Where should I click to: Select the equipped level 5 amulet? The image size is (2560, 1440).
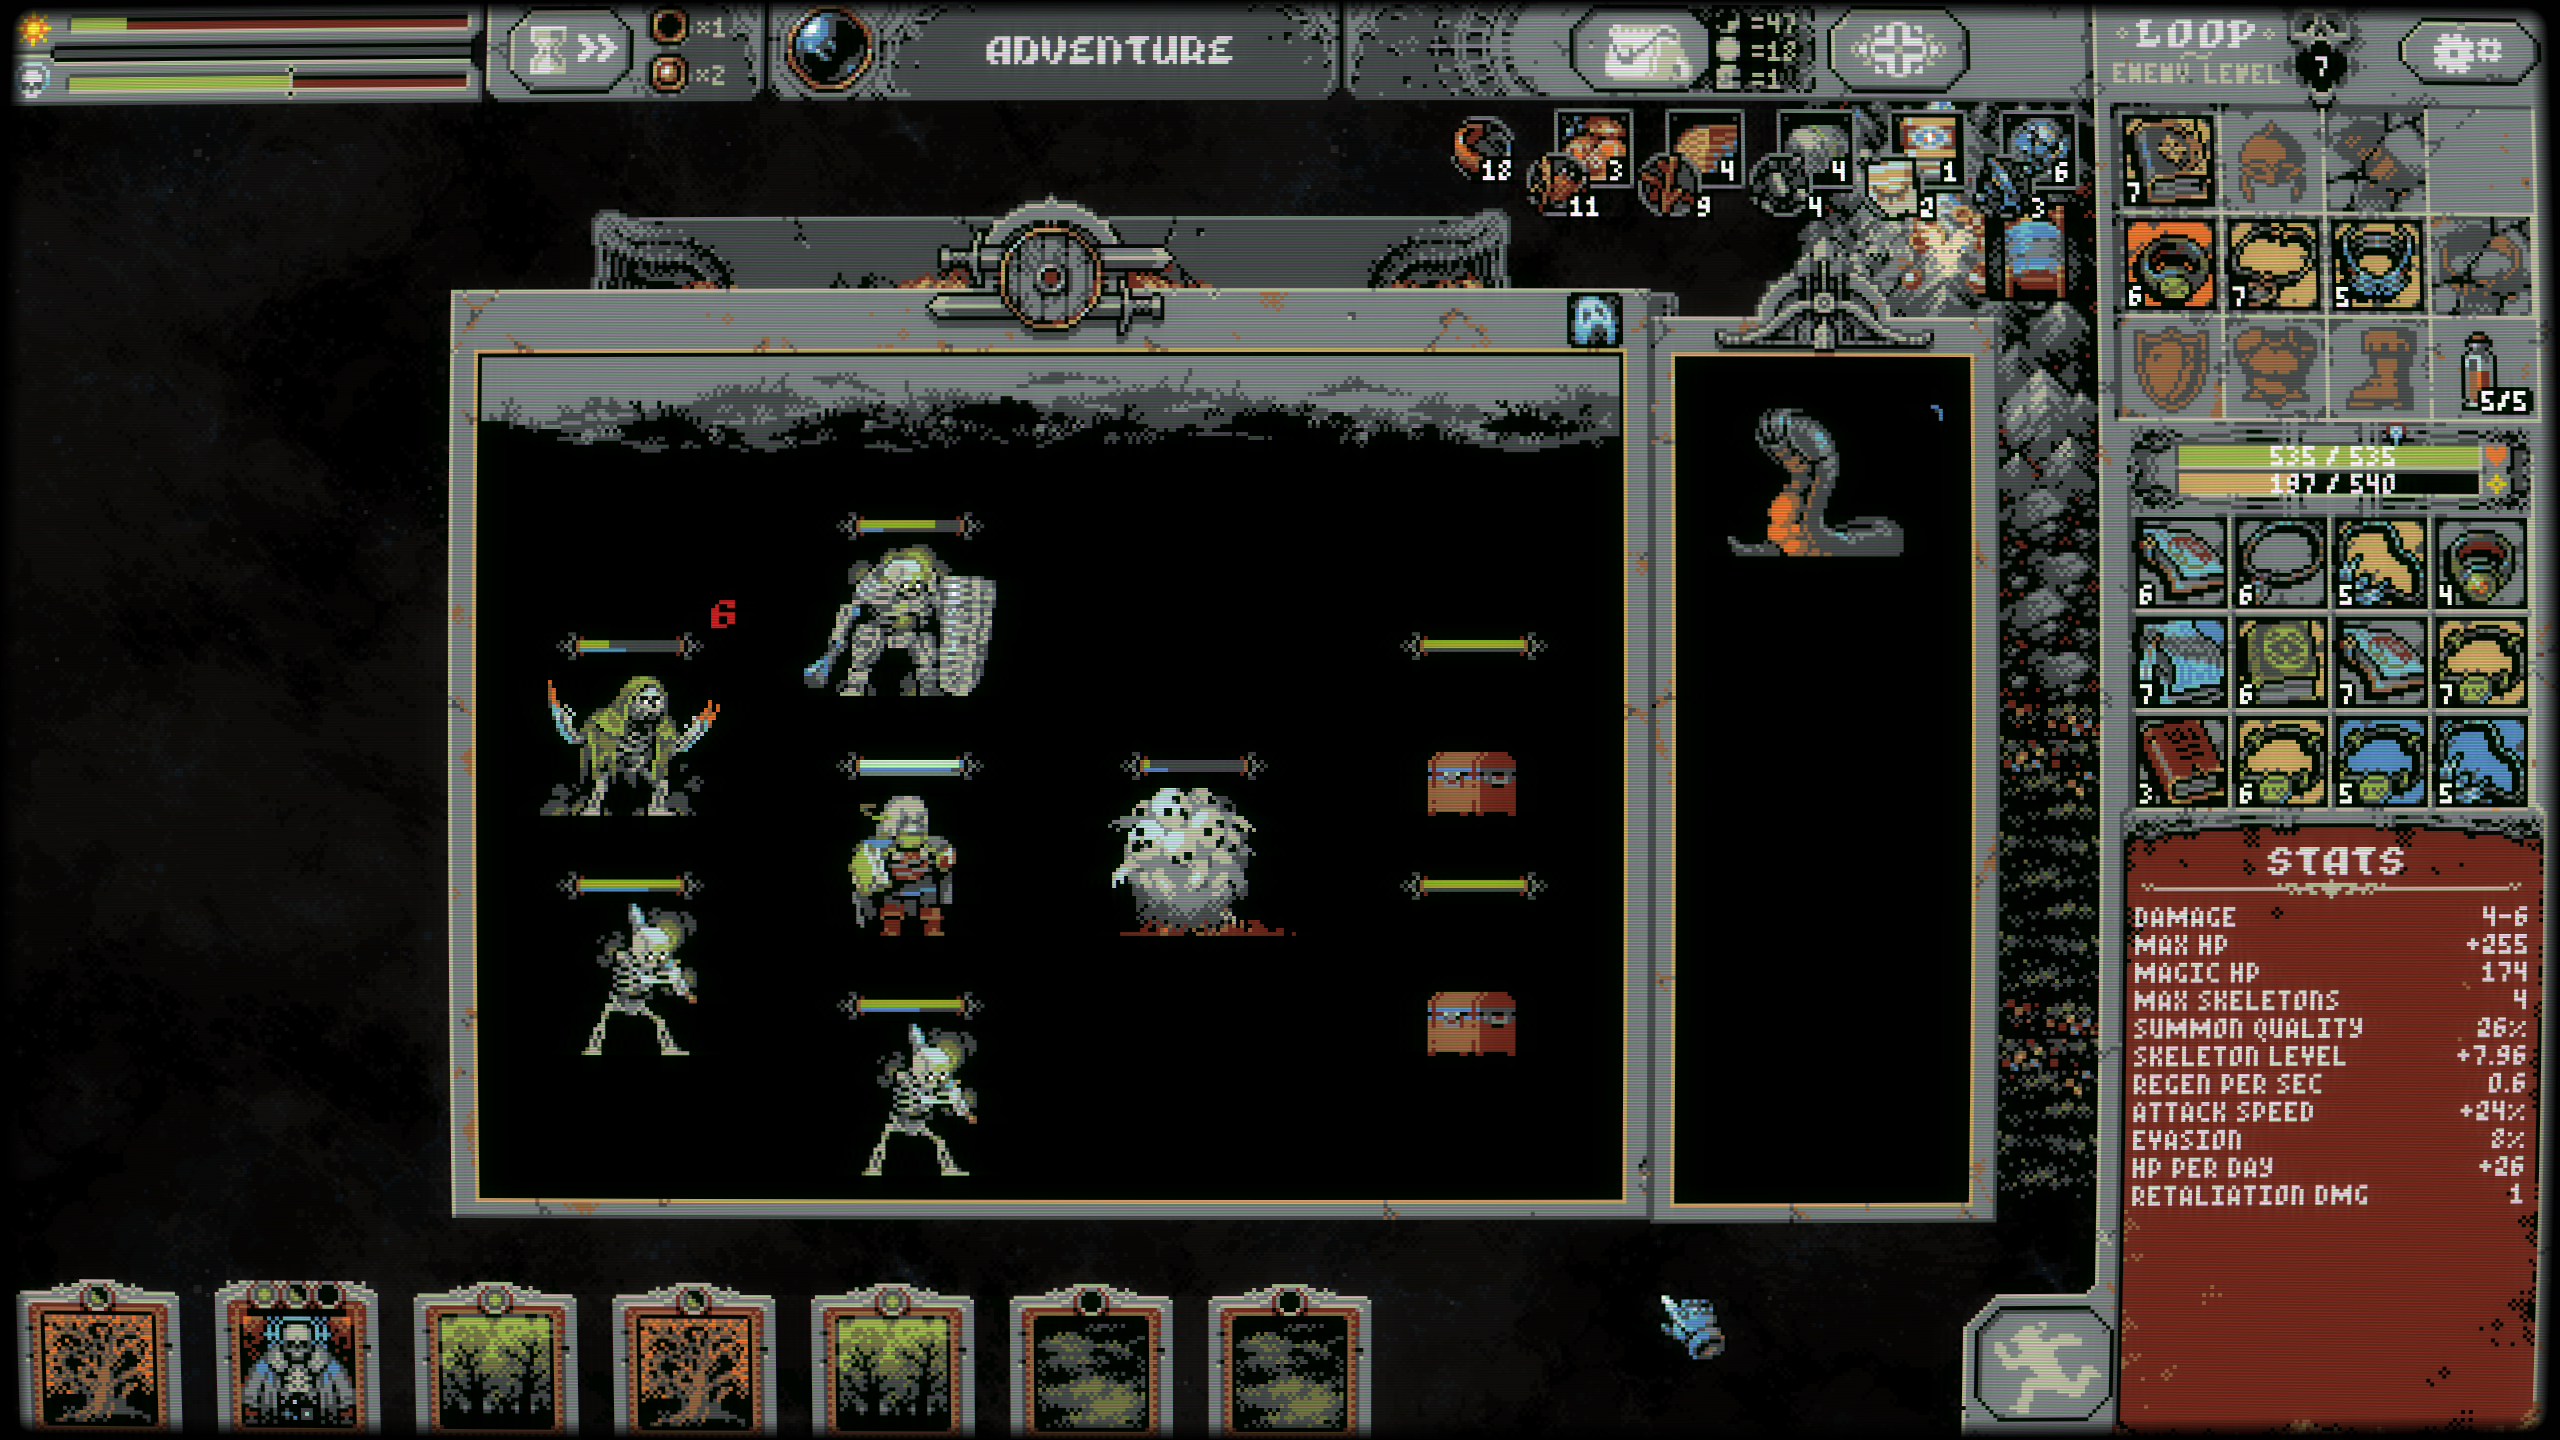pyautogui.click(x=2376, y=263)
